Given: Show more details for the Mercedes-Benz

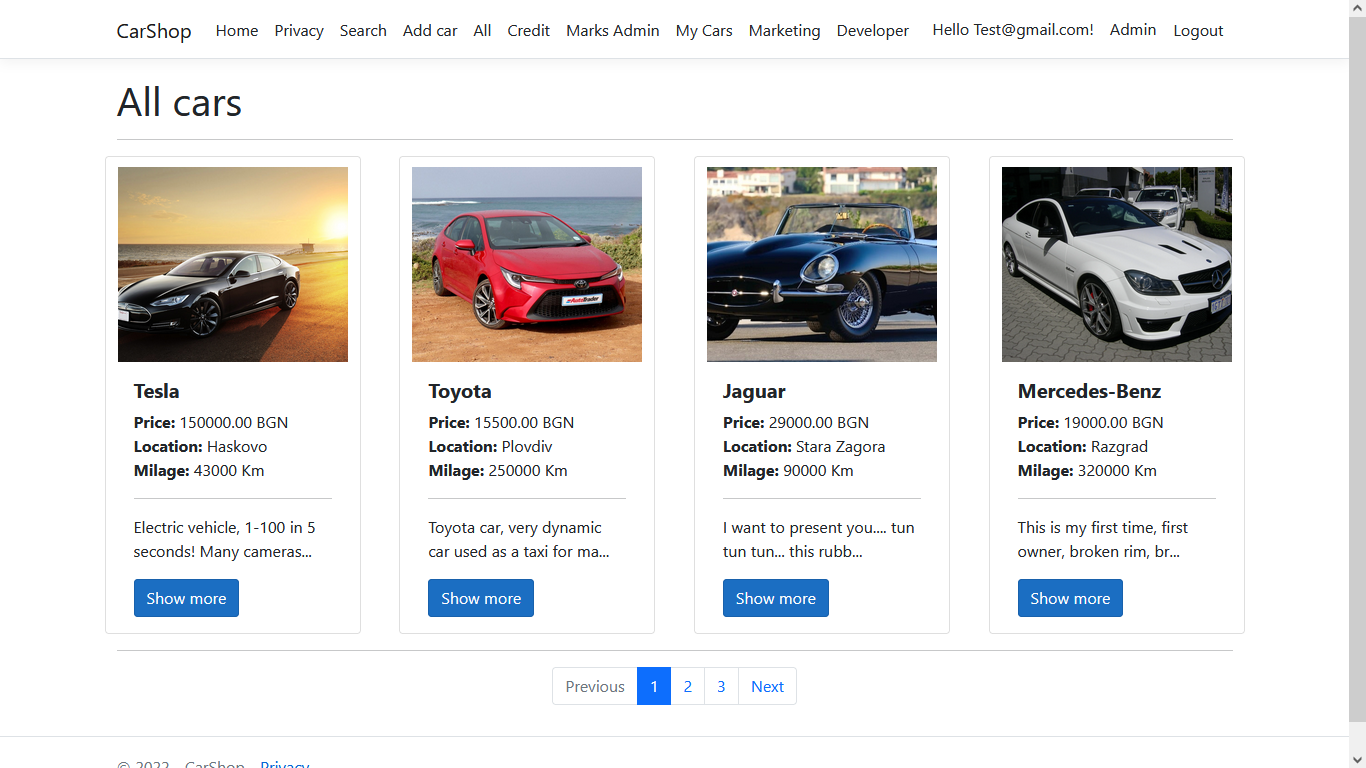Looking at the screenshot, I should (1070, 598).
